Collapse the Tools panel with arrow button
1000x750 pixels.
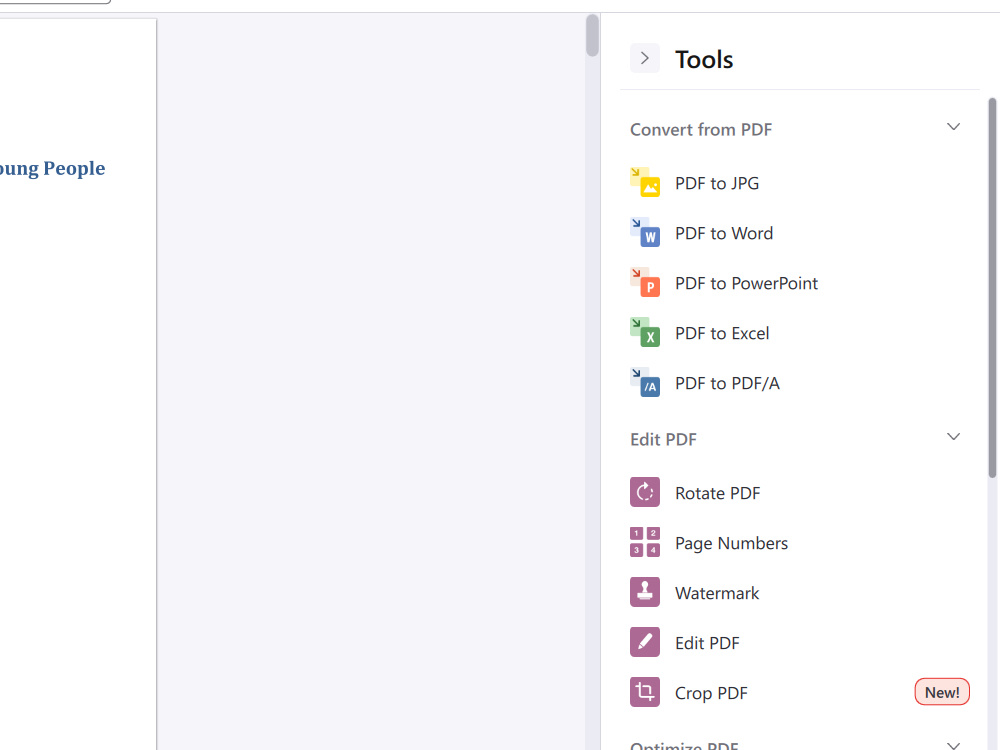(645, 58)
